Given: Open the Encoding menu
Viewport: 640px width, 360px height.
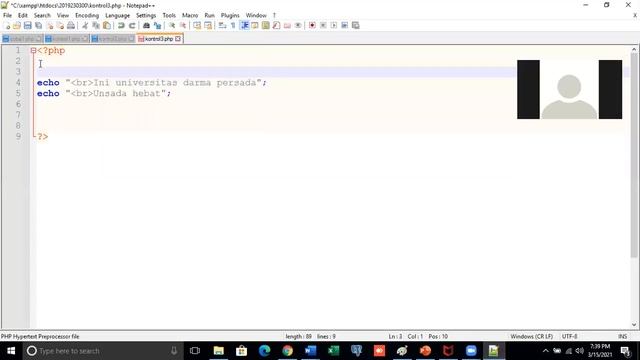Looking at the screenshot, I should [x=87, y=15].
